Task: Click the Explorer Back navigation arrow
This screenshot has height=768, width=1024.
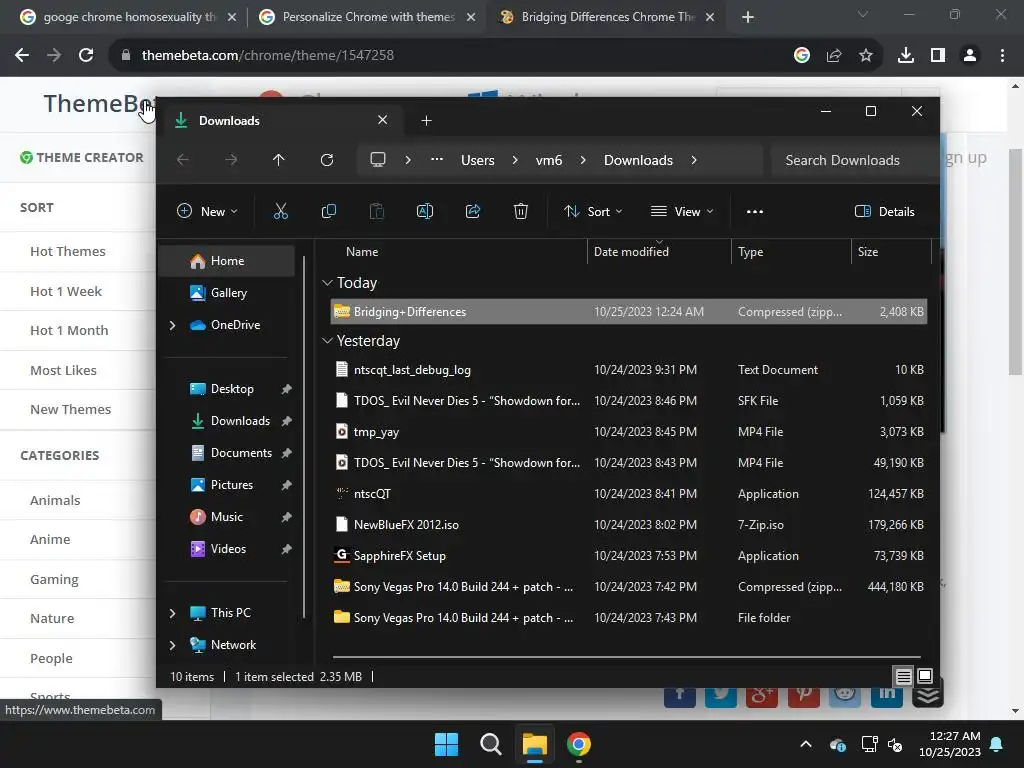Action: click(183, 160)
